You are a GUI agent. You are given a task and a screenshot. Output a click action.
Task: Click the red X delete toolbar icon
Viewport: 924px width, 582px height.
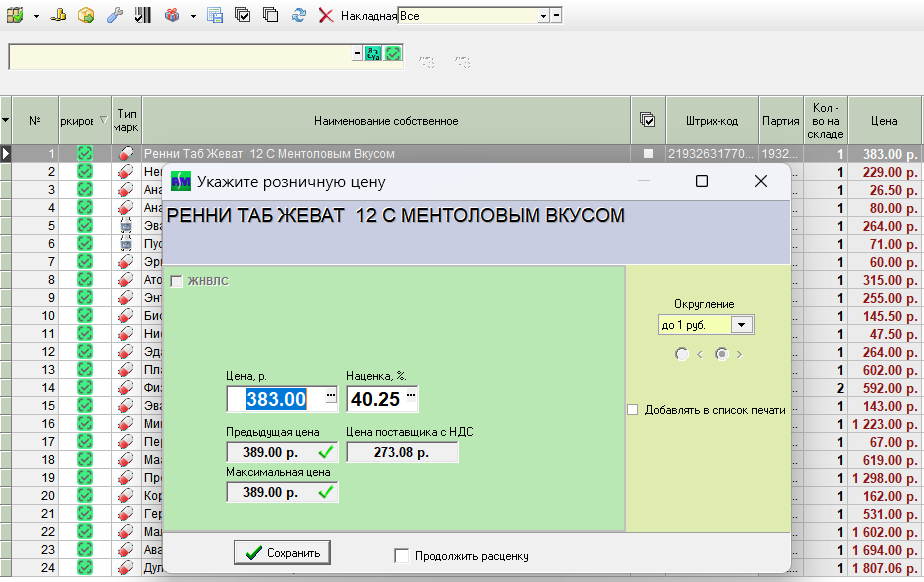(326, 15)
